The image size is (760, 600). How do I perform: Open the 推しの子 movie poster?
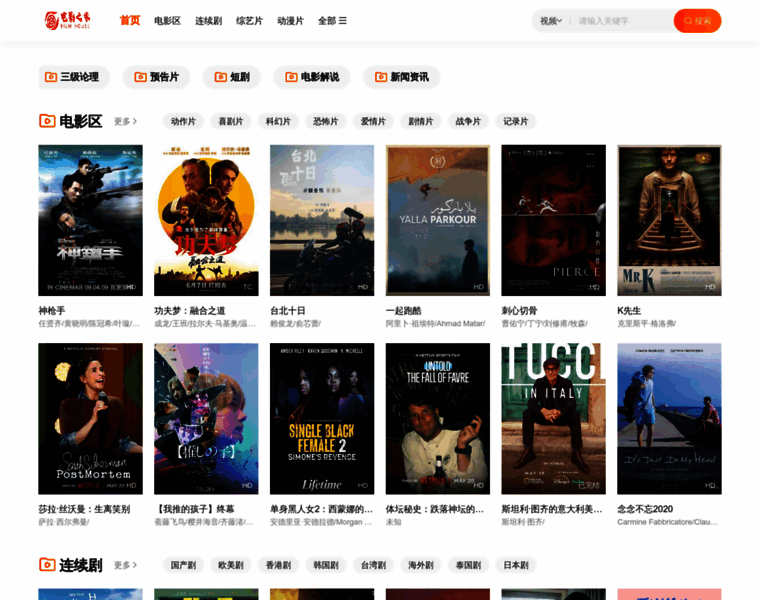pos(206,419)
